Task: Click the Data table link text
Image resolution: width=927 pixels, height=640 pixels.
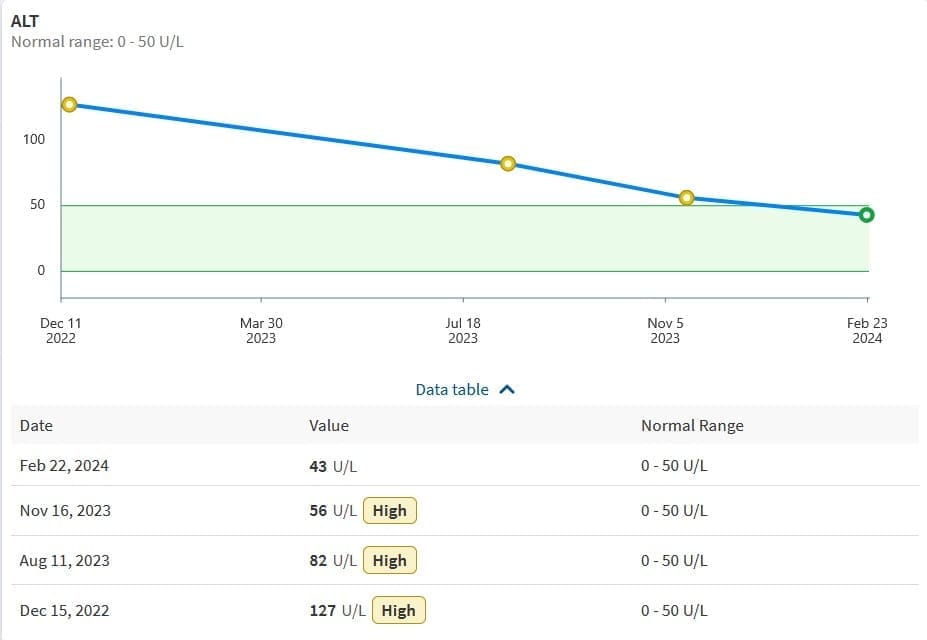Action: (x=452, y=390)
